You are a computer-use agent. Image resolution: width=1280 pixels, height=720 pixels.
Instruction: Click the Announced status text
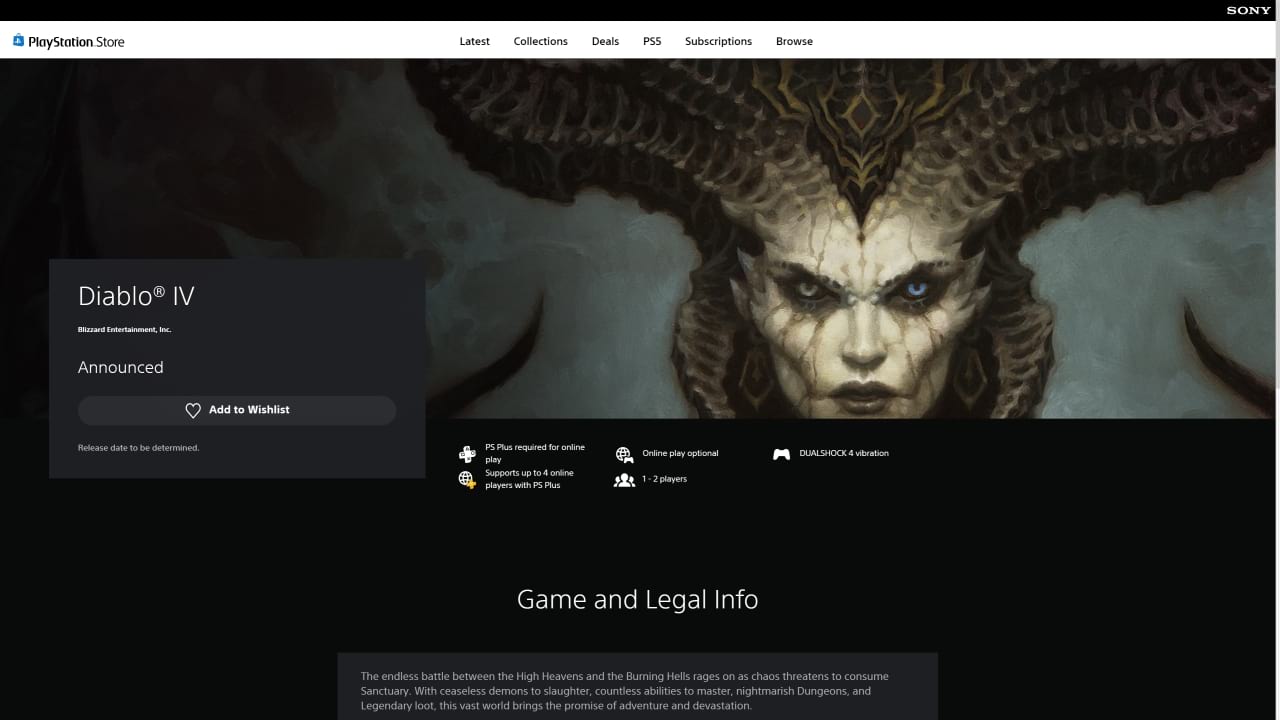click(121, 367)
